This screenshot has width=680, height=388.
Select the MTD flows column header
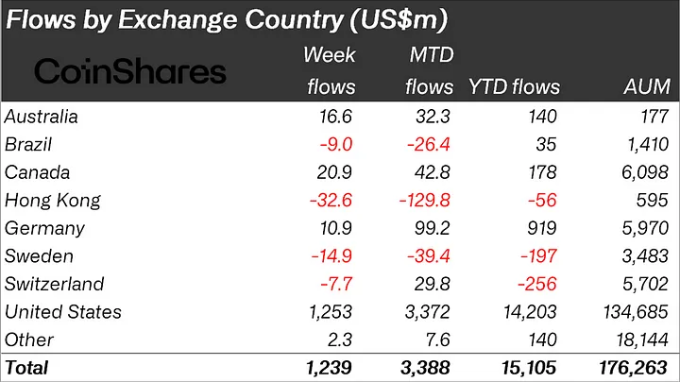point(429,71)
